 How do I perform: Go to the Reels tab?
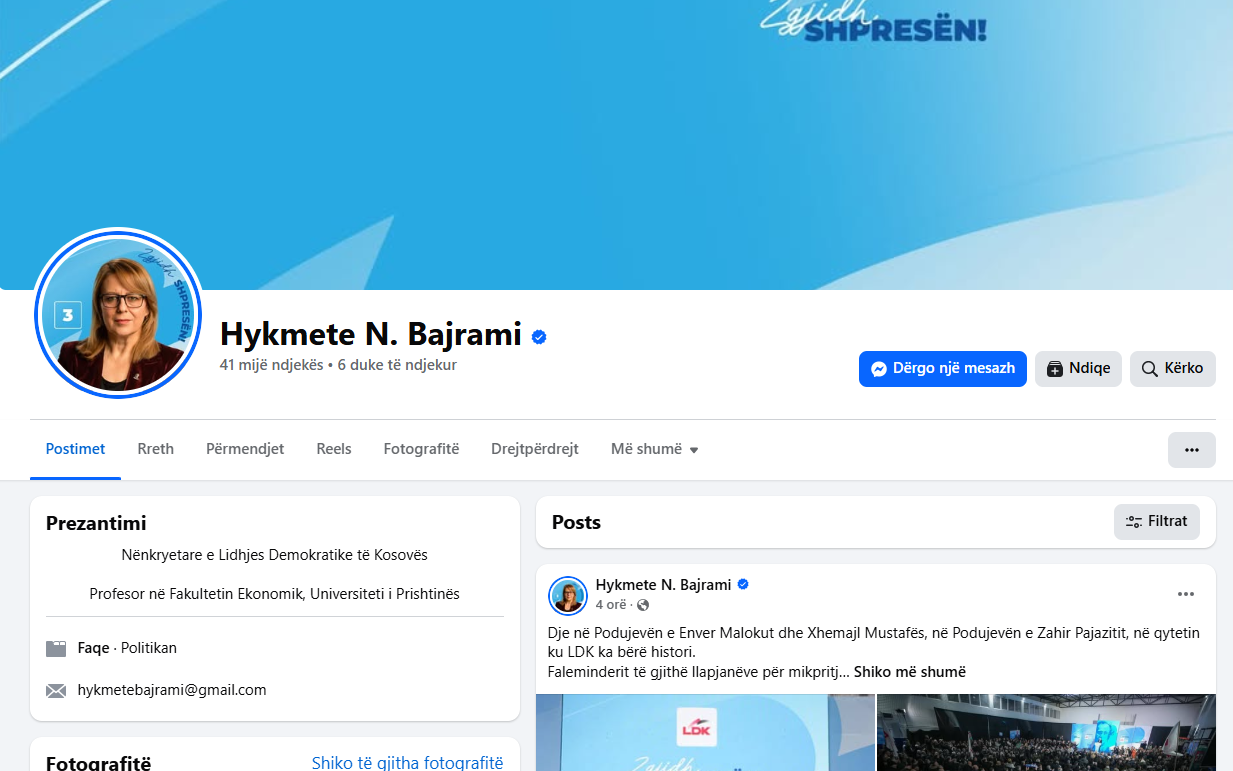coord(333,449)
